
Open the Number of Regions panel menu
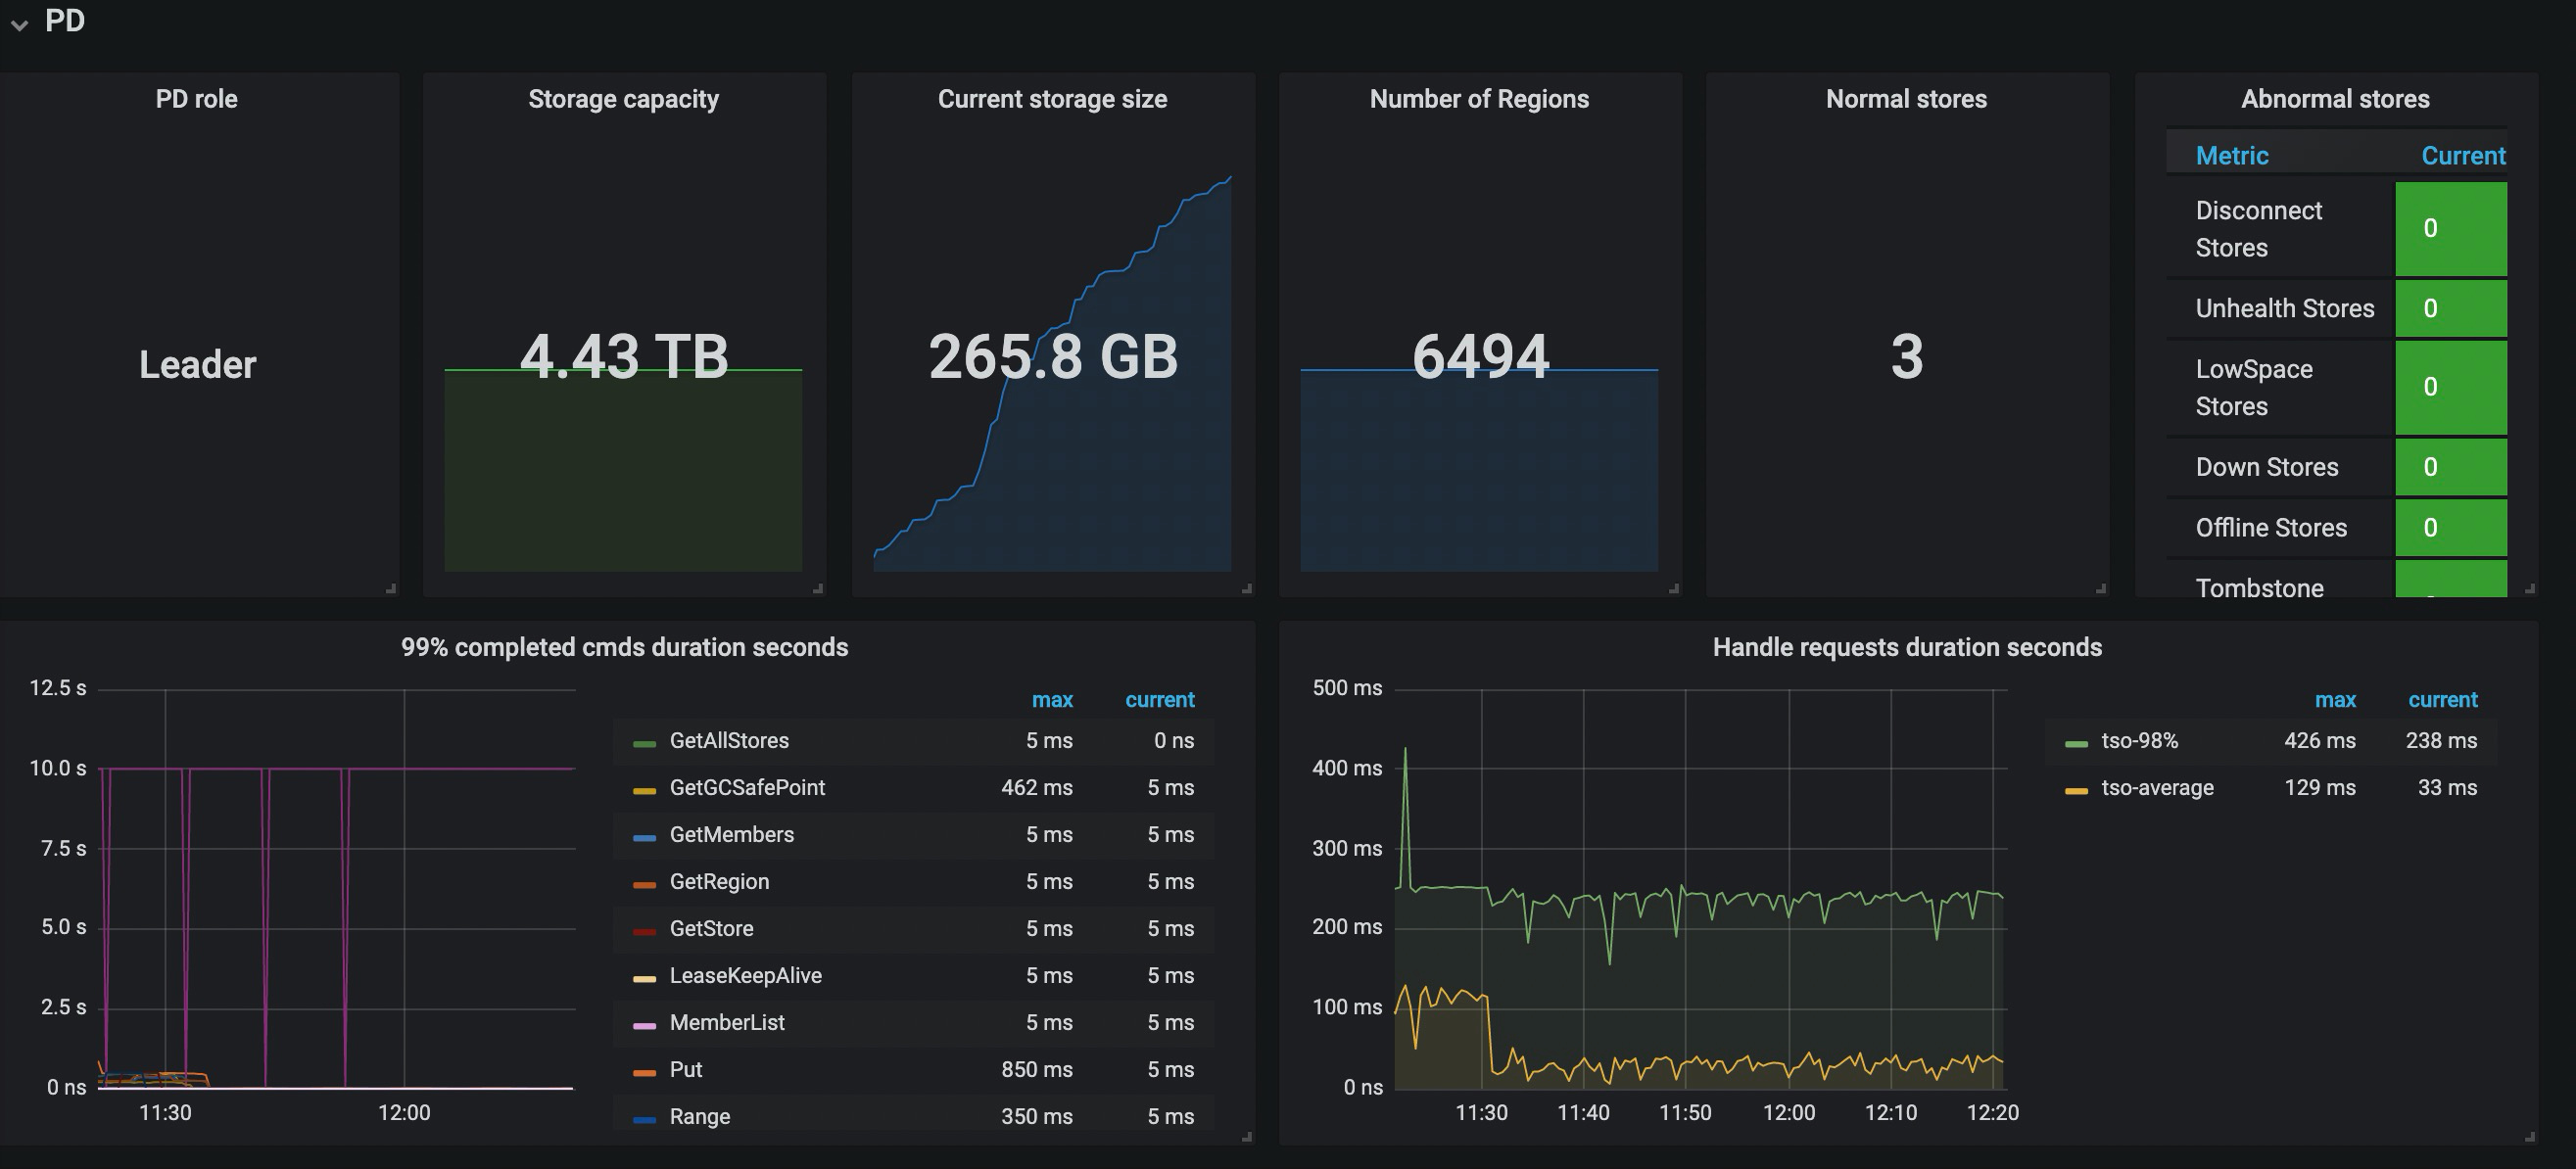click(x=1479, y=99)
